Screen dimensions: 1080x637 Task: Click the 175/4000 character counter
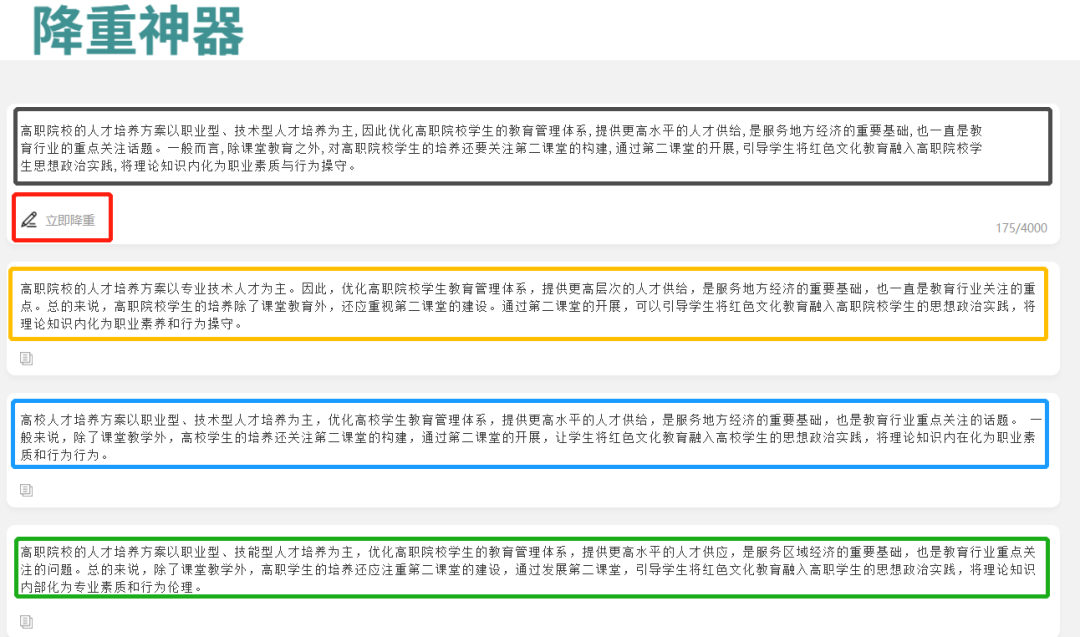point(1021,228)
